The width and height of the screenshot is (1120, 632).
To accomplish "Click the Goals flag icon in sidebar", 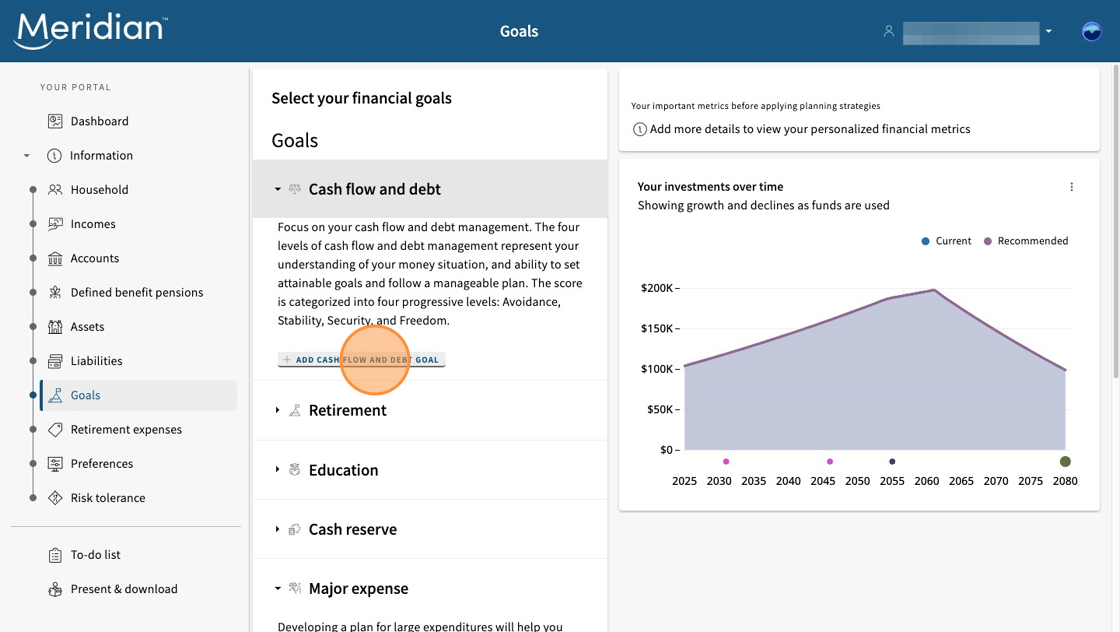I will [55, 396].
